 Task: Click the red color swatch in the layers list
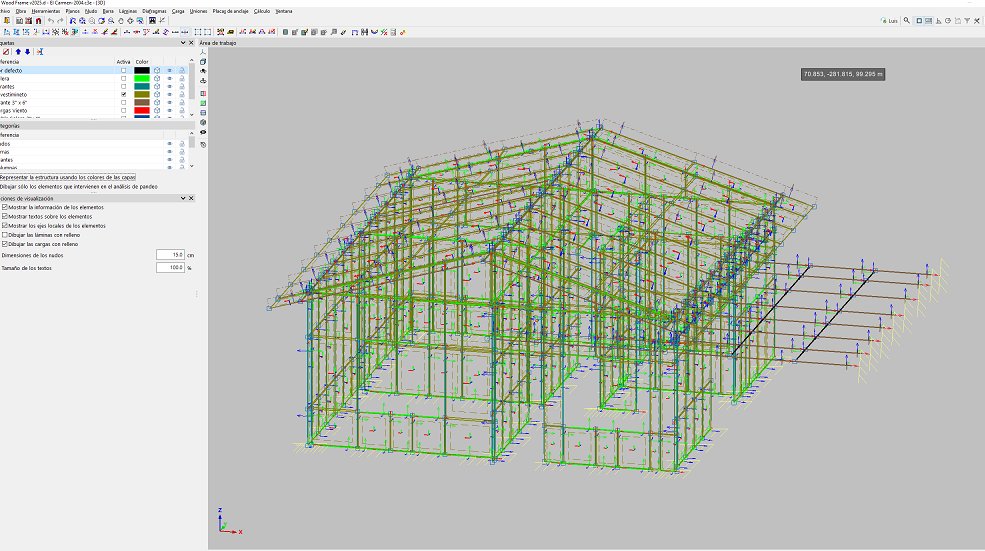click(x=142, y=110)
